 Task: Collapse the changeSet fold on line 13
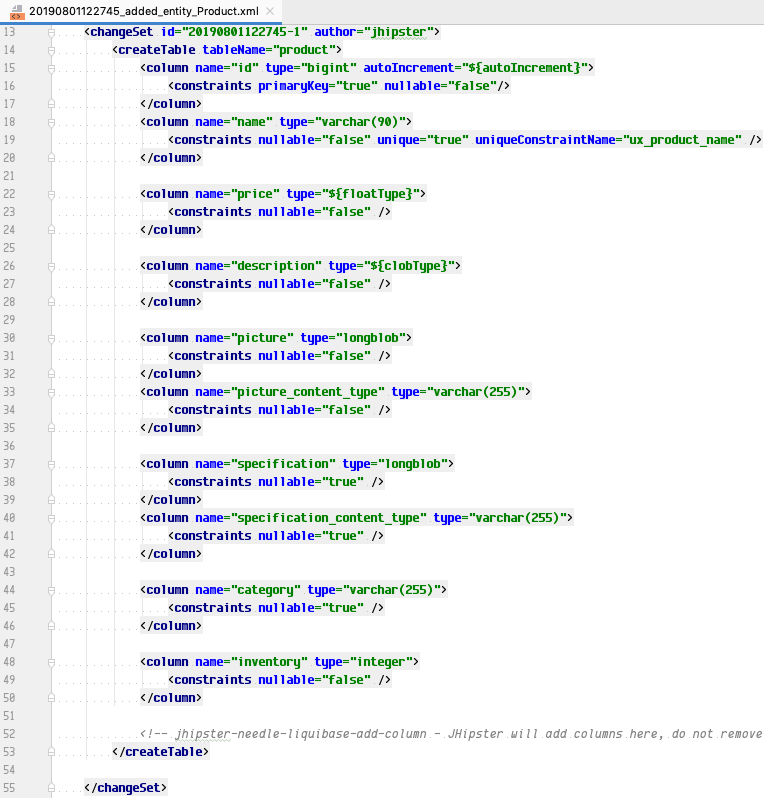click(x=51, y=32)
